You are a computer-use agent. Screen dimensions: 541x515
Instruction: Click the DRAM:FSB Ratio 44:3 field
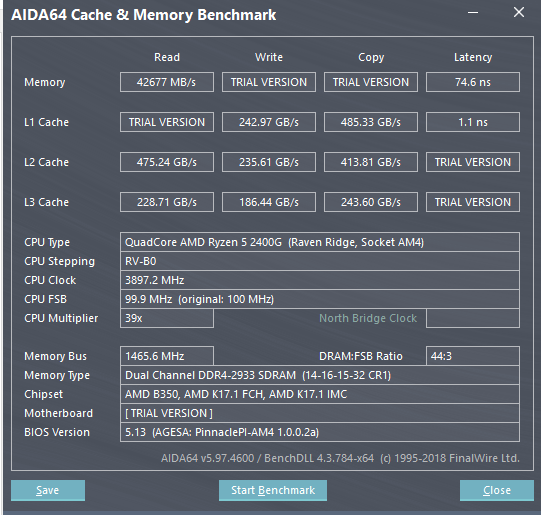pyautogui.click(x=473, y=356)
